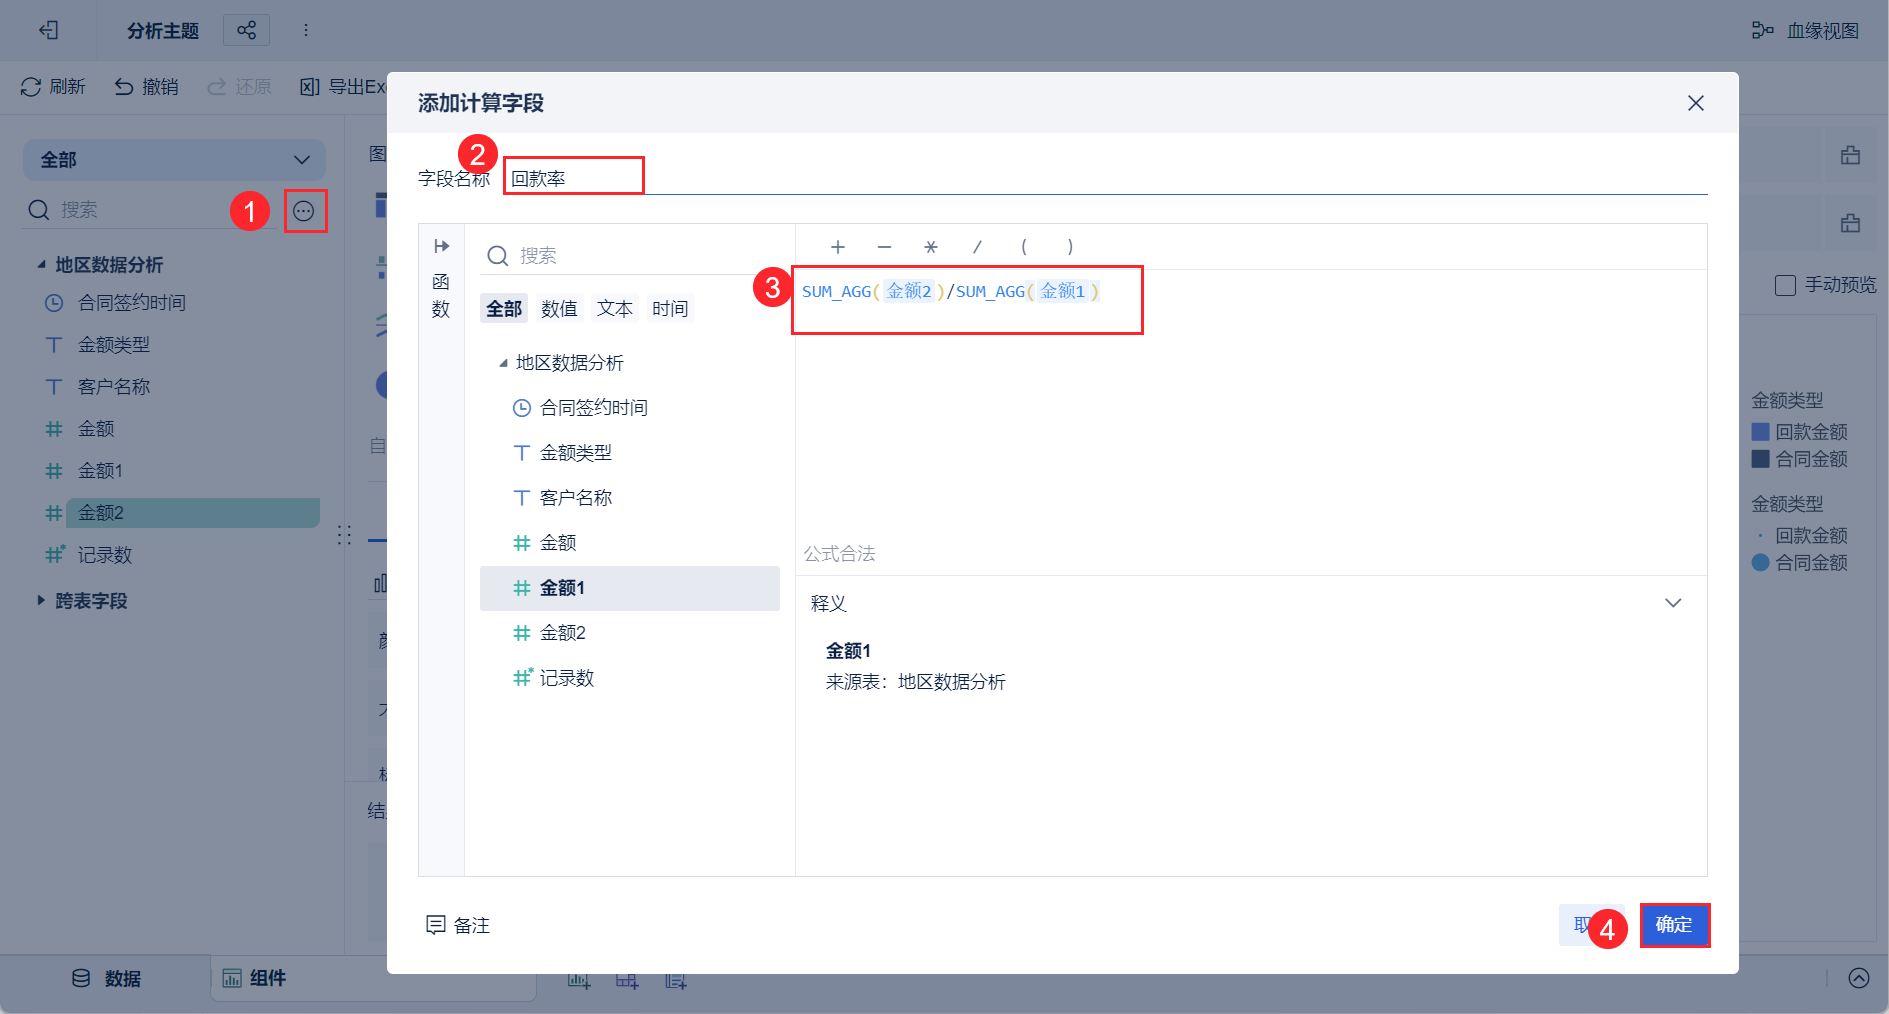
Task: Close the 添加计算字段 dialog
Action: (1695, 103)
